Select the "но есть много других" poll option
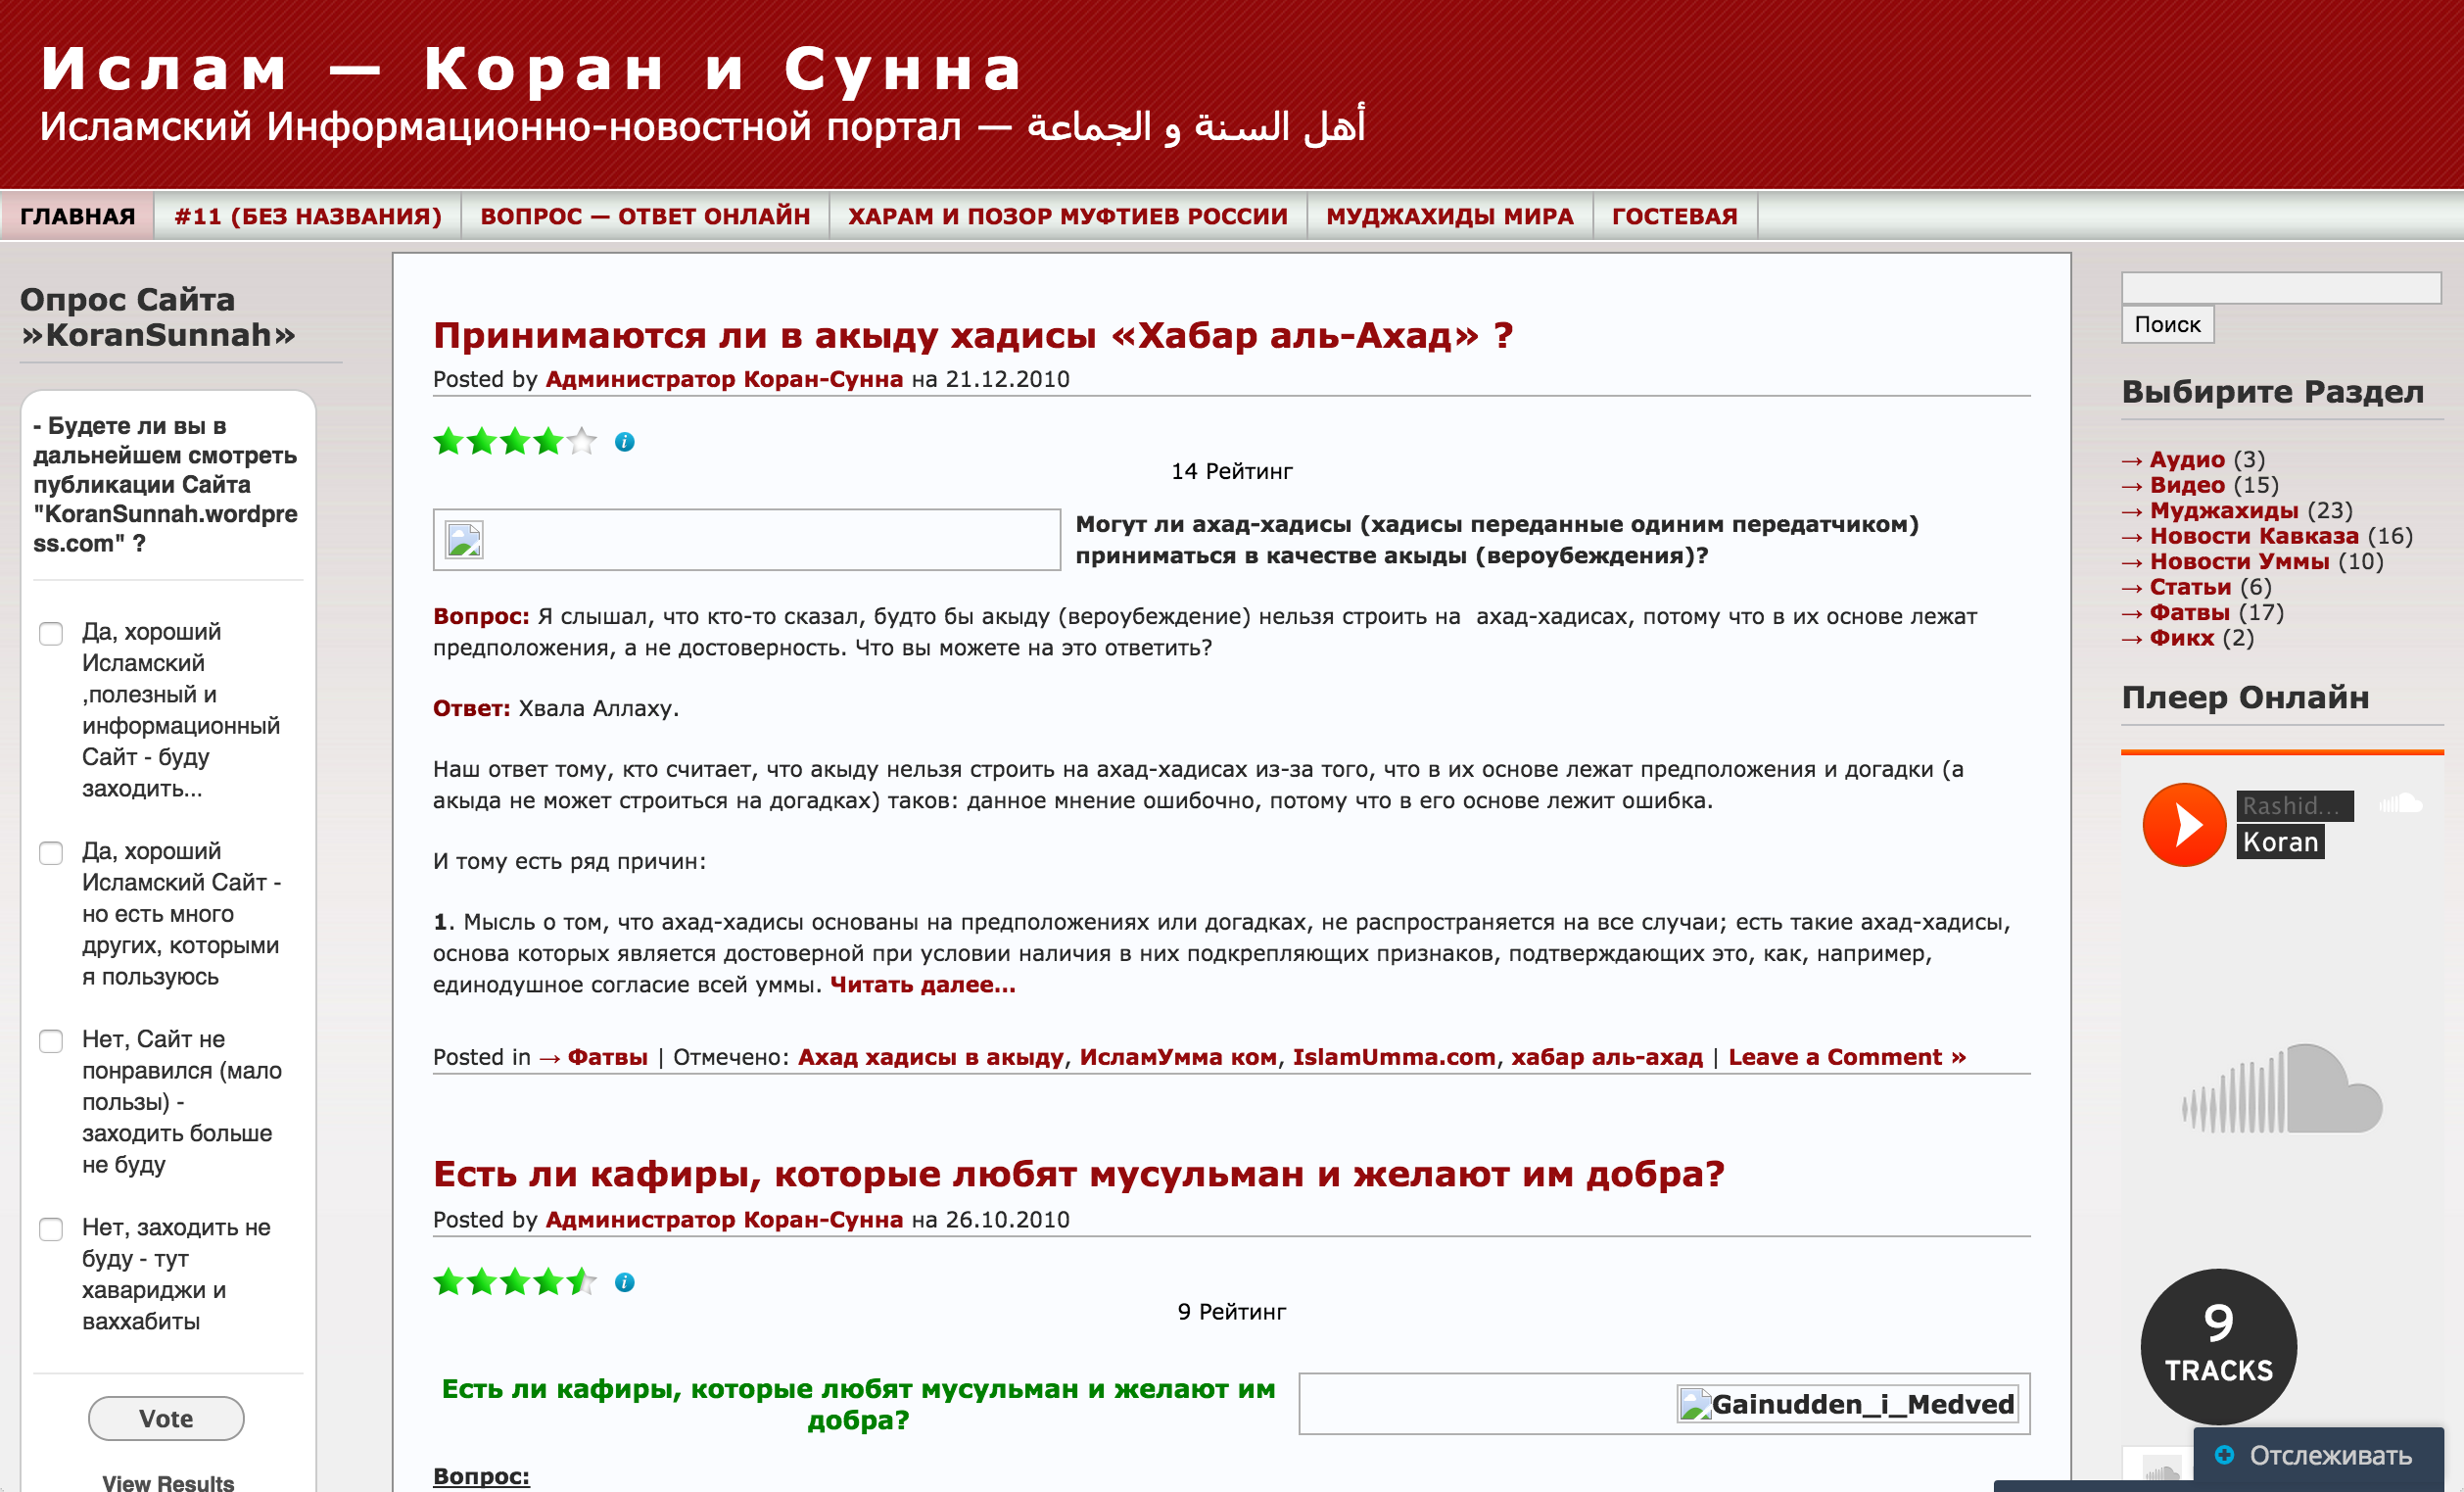Image resolution: width=2464 pixels, height=1492 pixels. (51, 853)
